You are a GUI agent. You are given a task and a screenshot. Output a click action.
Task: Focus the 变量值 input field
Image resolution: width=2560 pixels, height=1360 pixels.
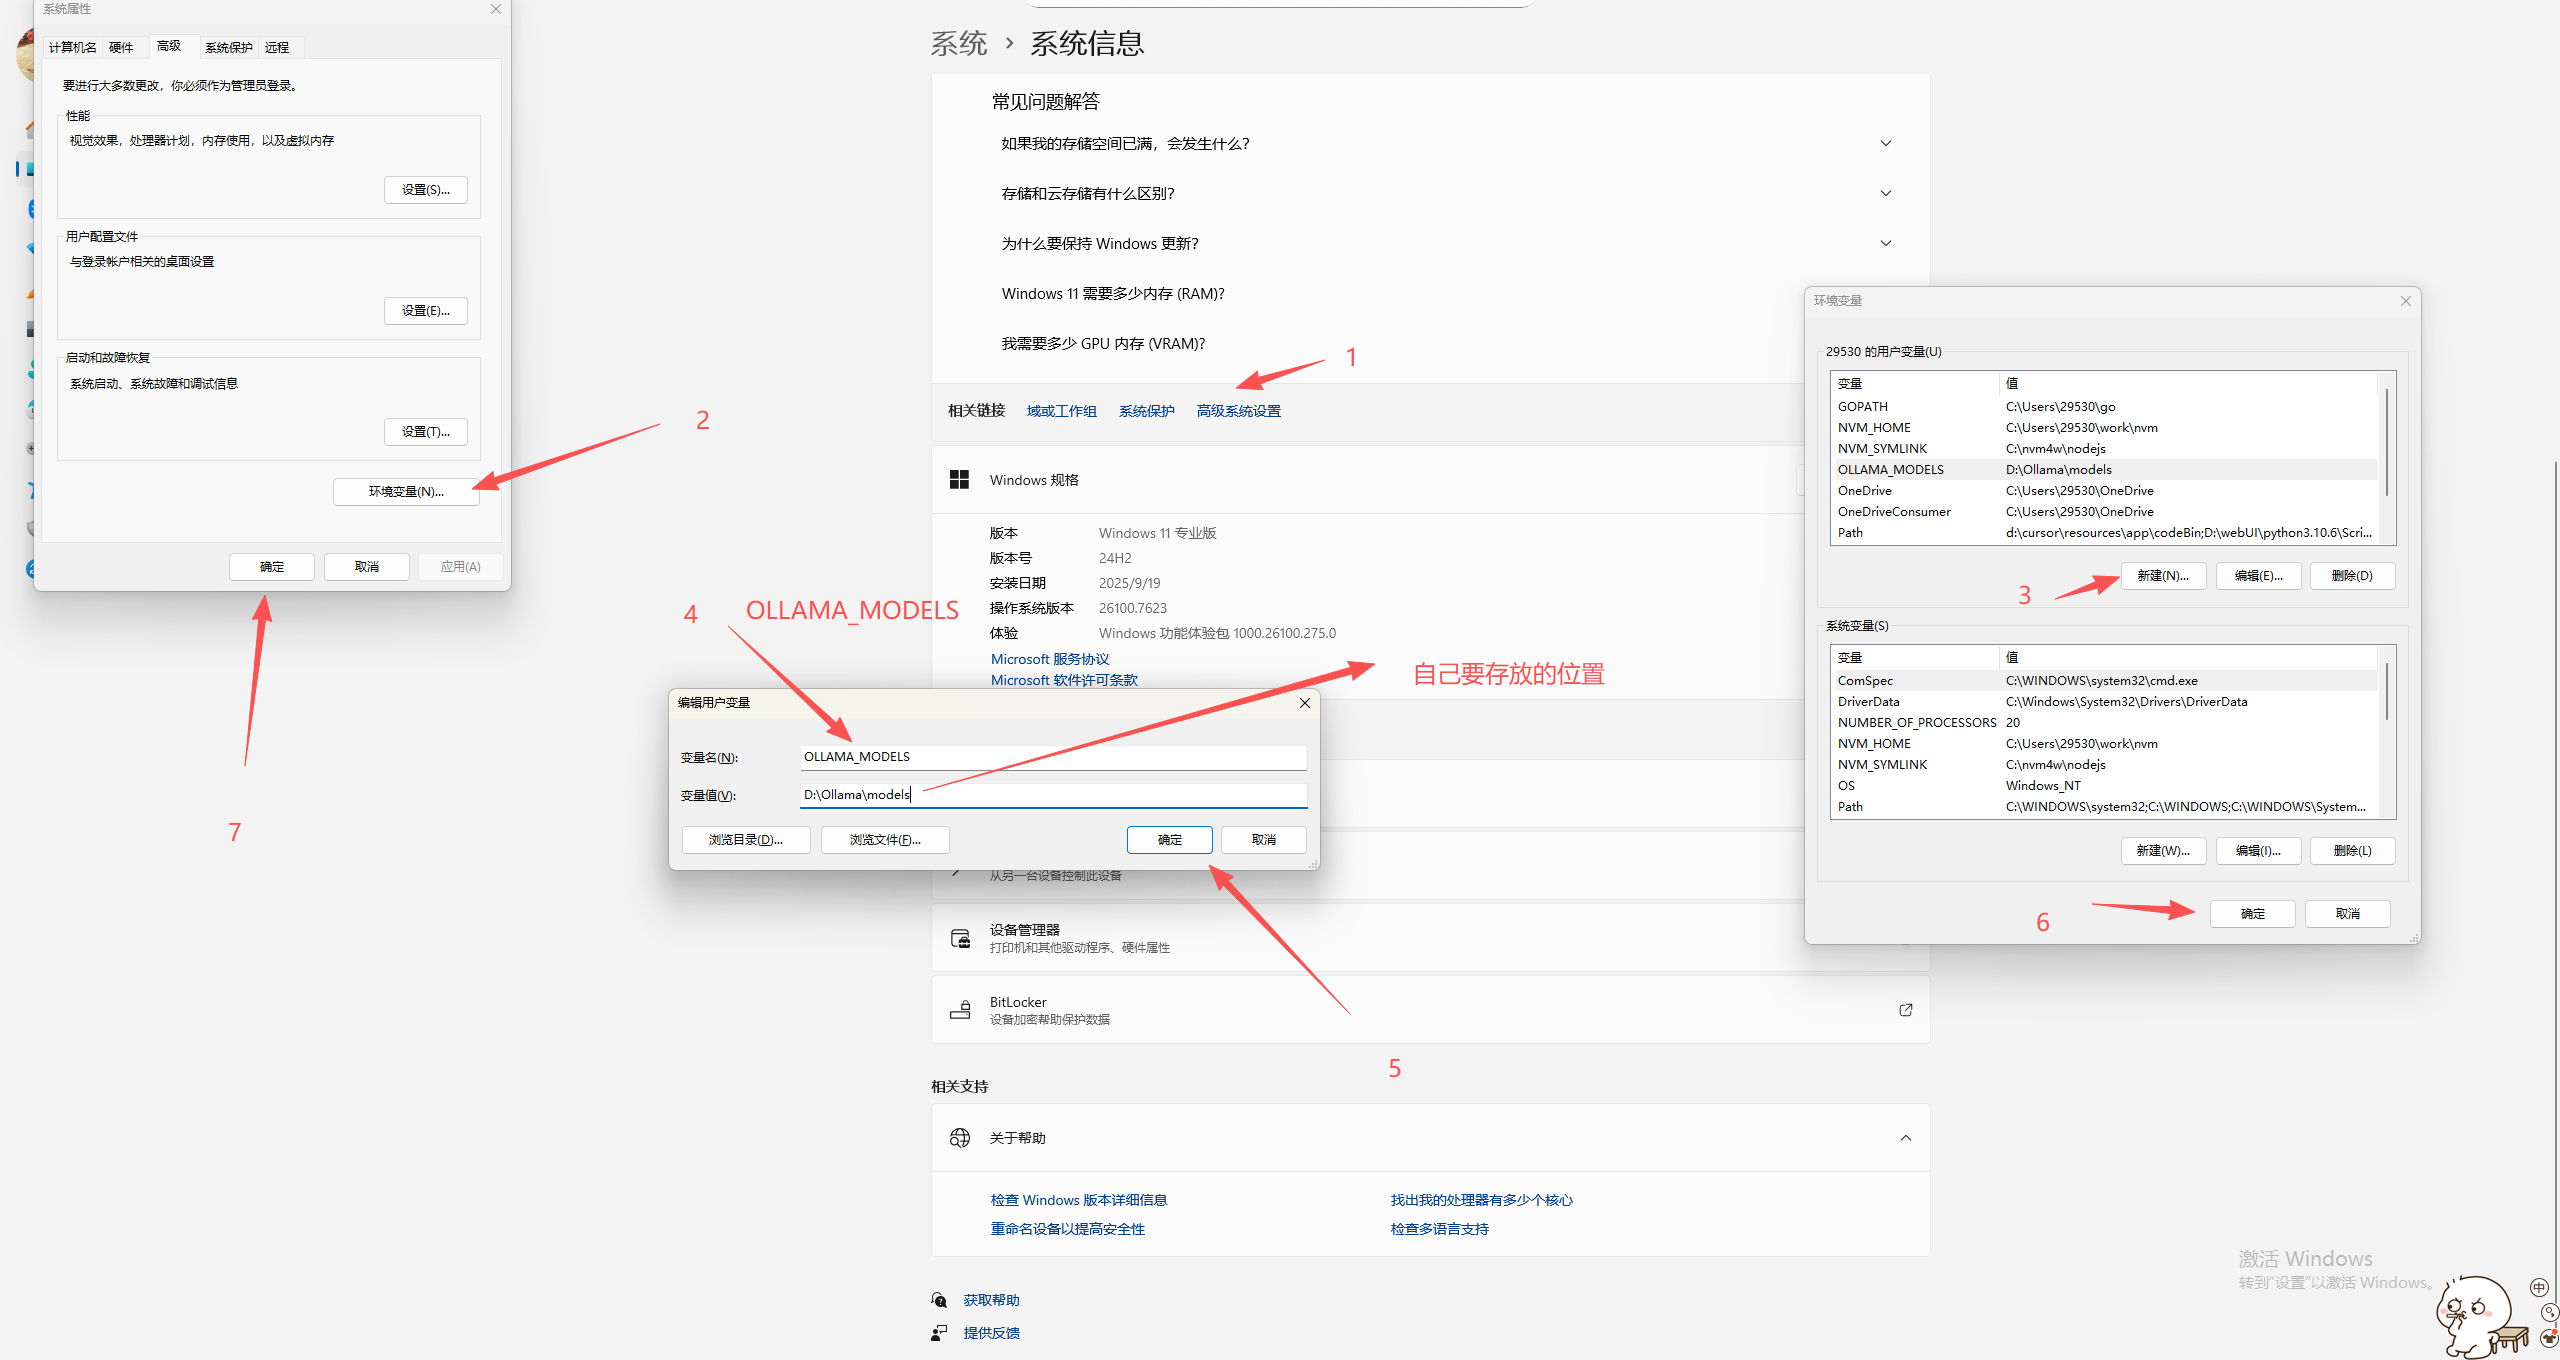(1053, 795)
